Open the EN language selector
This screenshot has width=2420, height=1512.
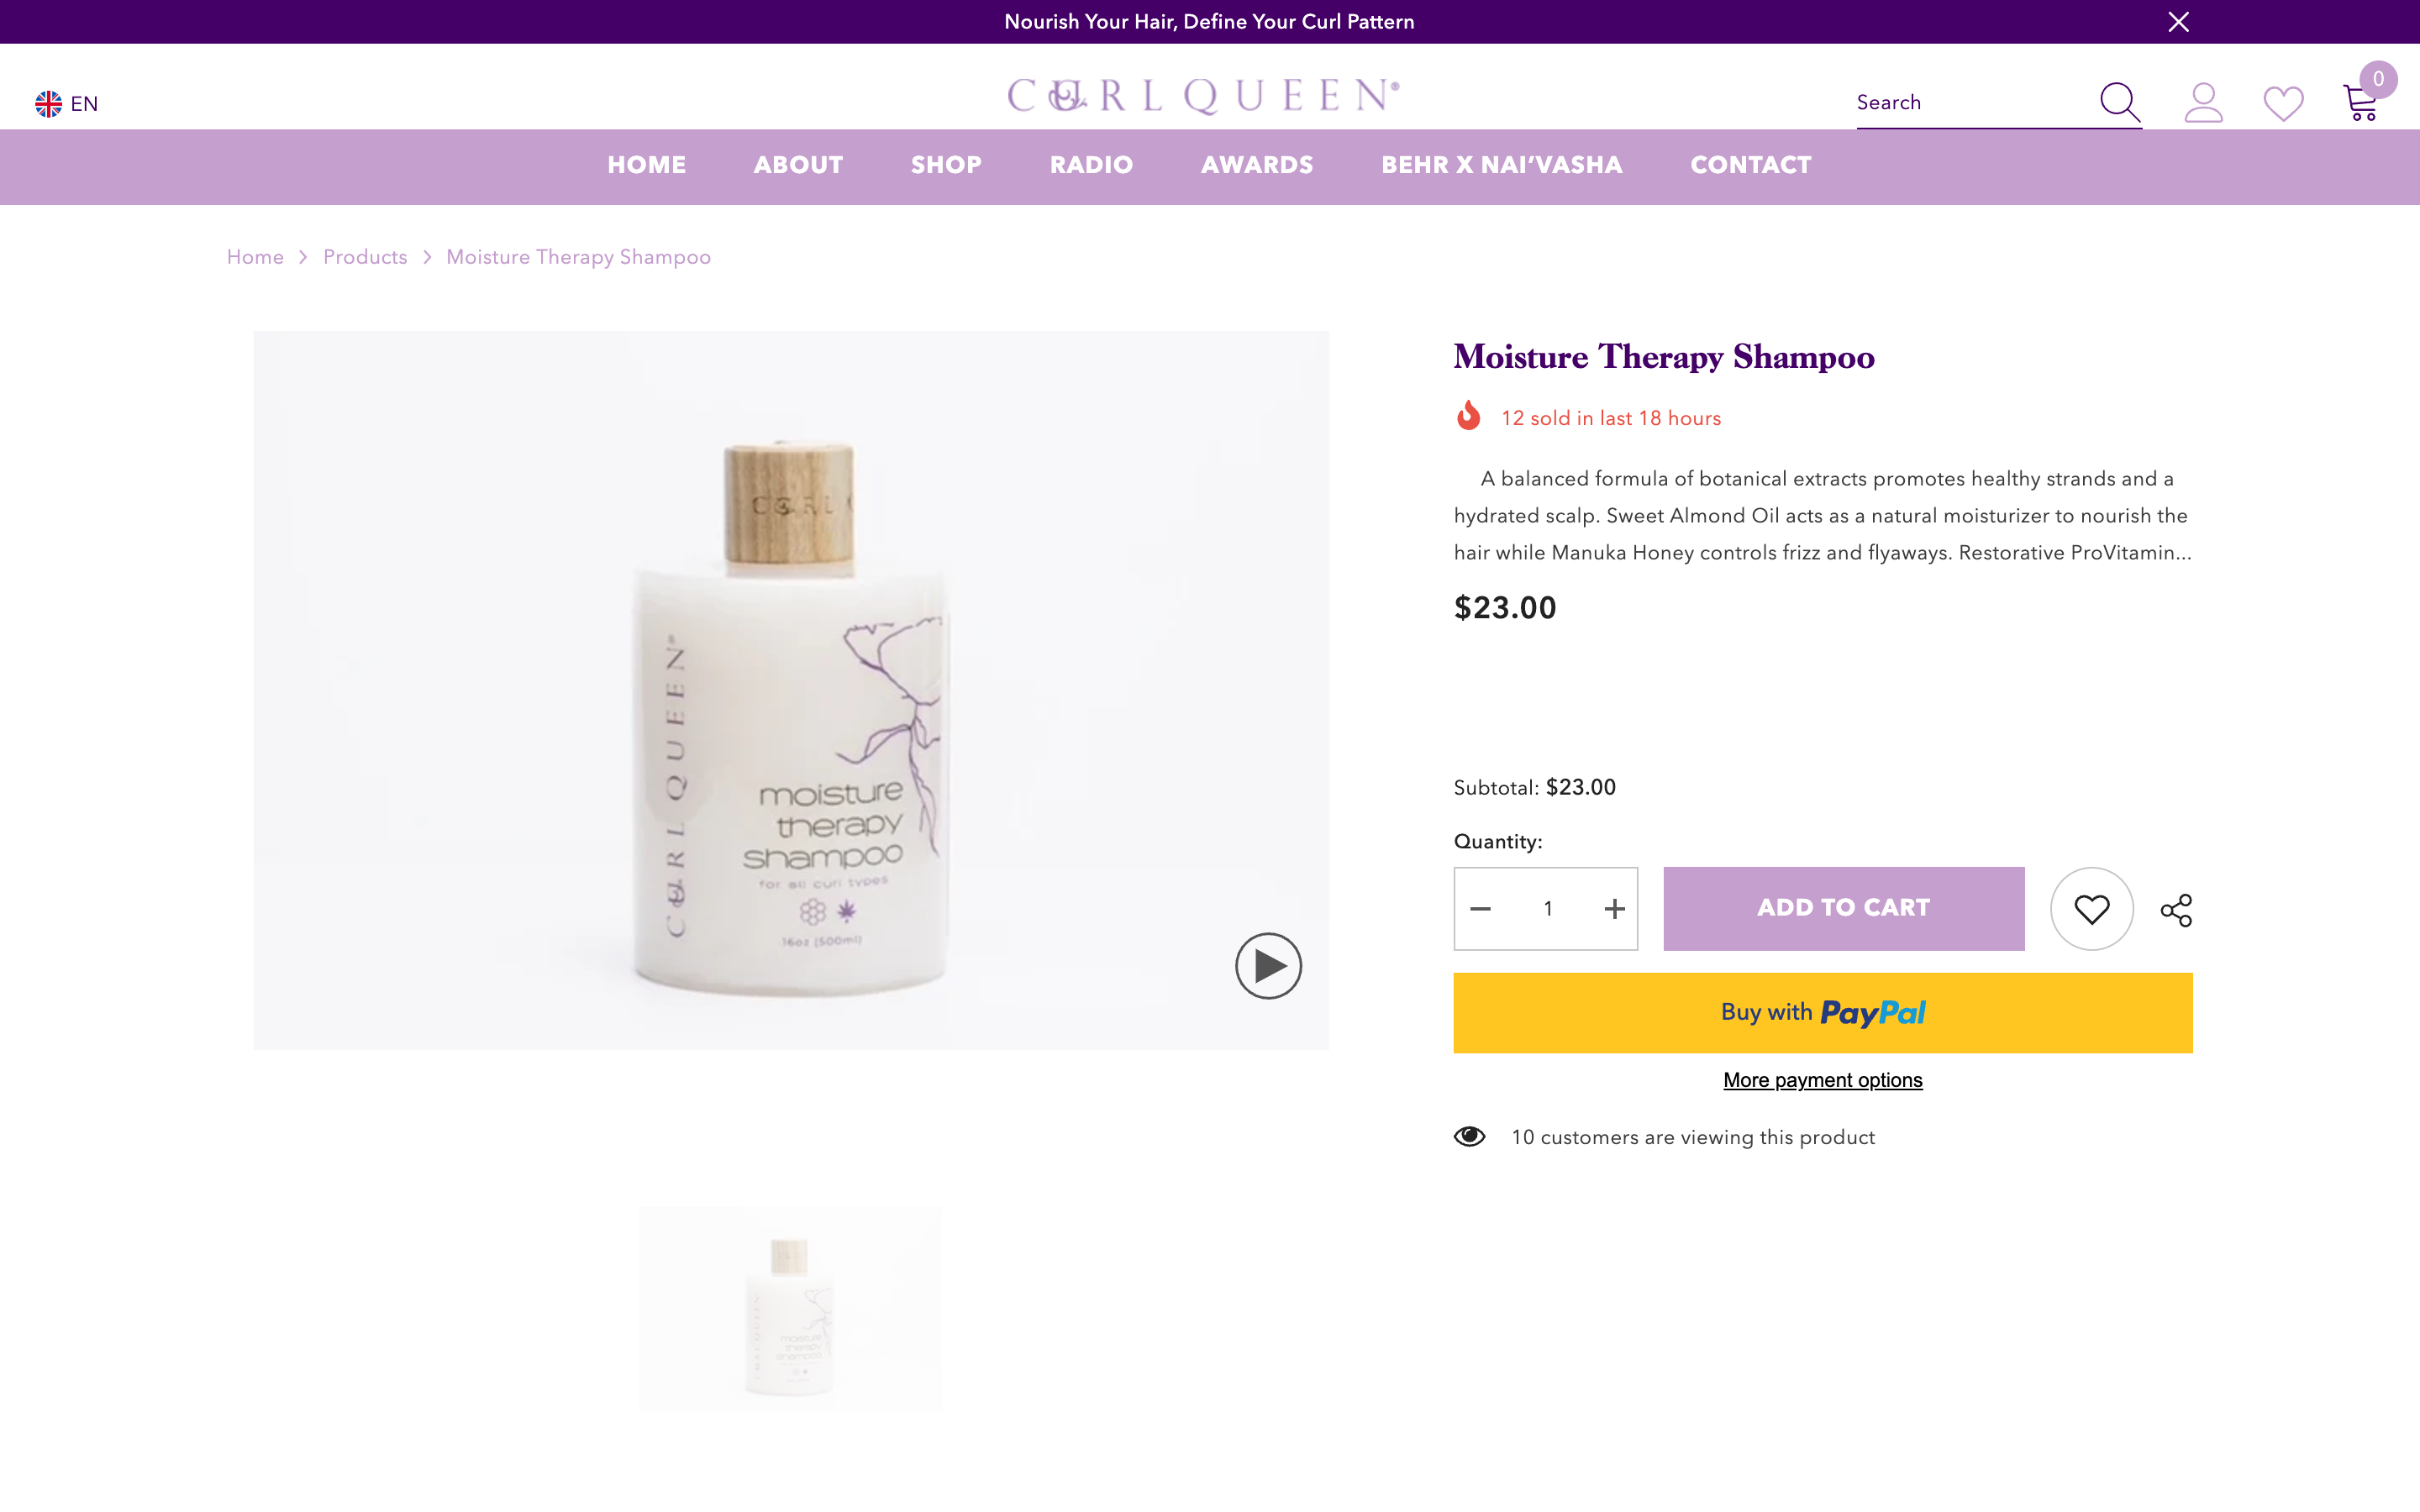point(67,104)
